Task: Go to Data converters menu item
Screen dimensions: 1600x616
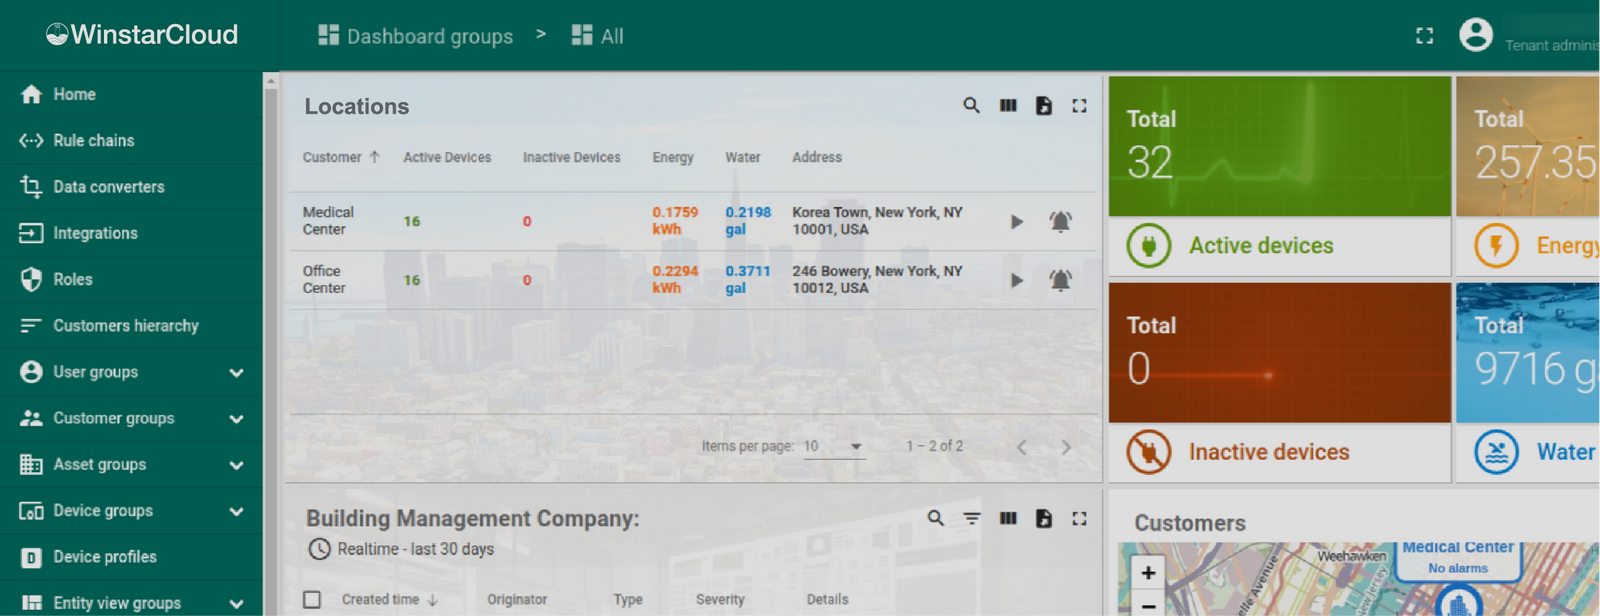Action: tap(108, 187)
